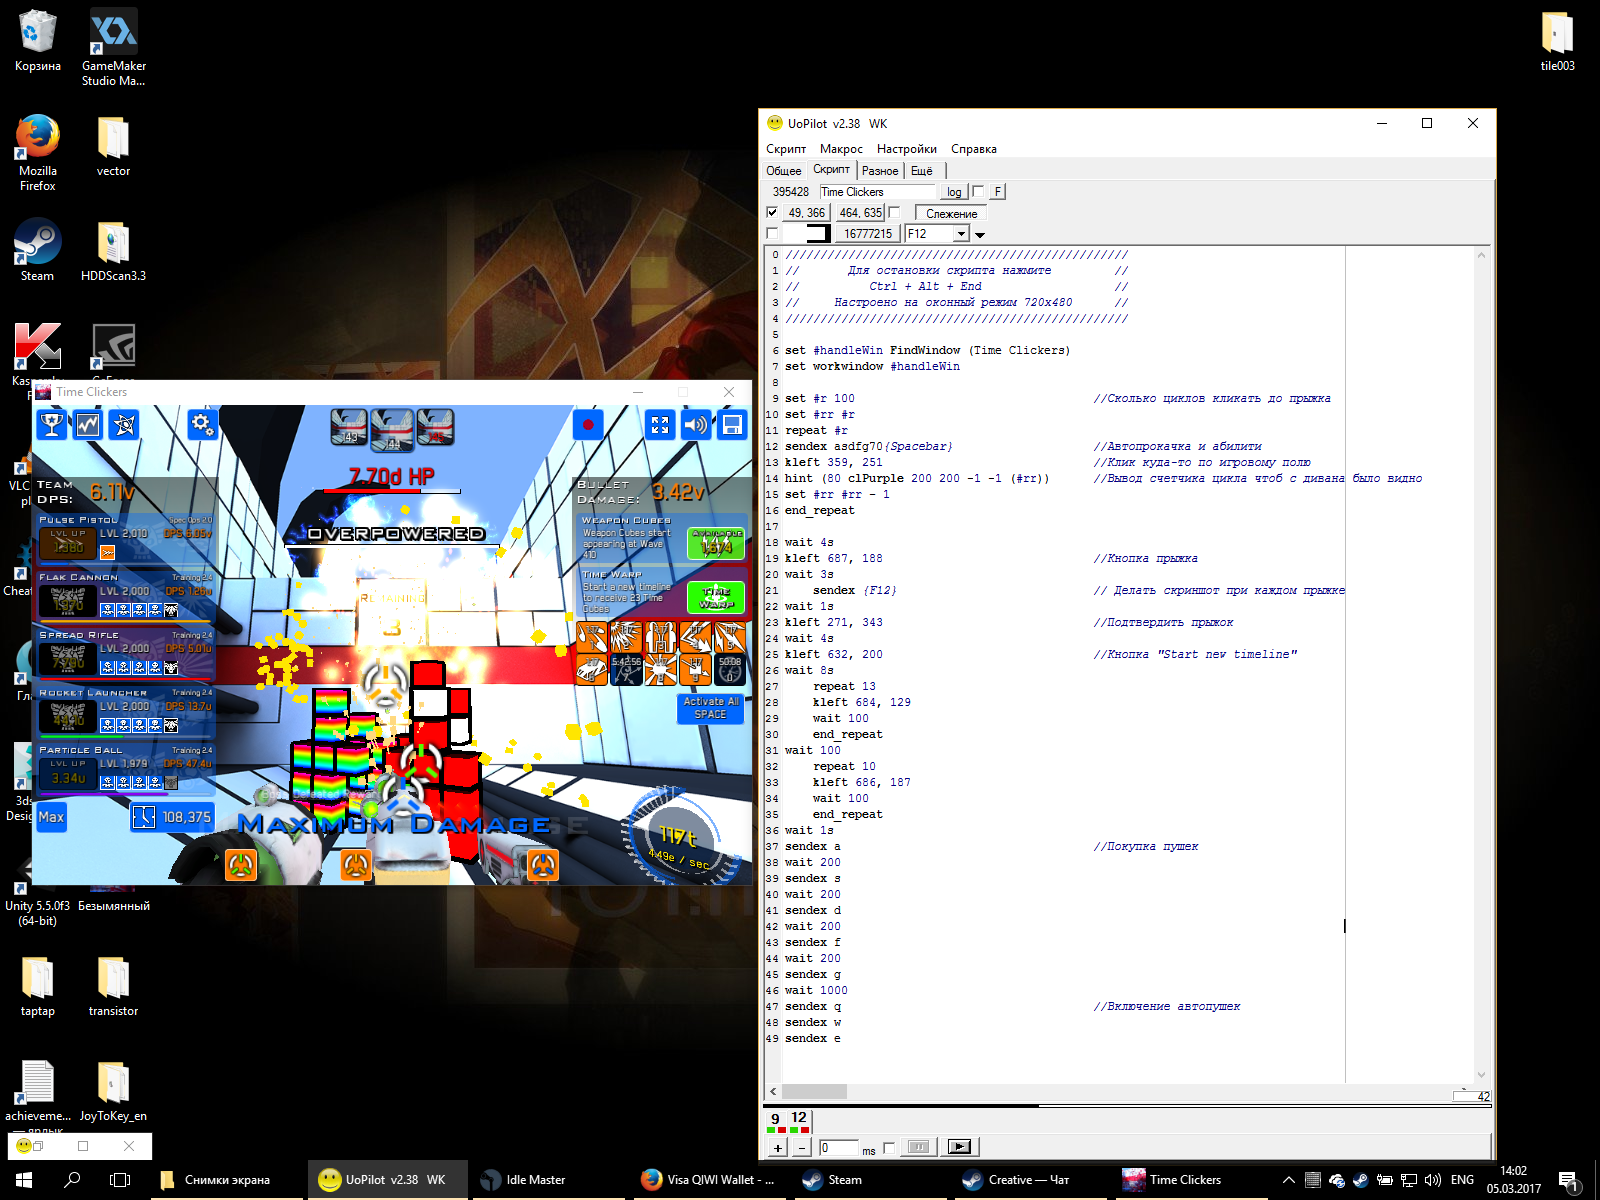
Task: Switch to the Разное tab
Action: point(880,171)
